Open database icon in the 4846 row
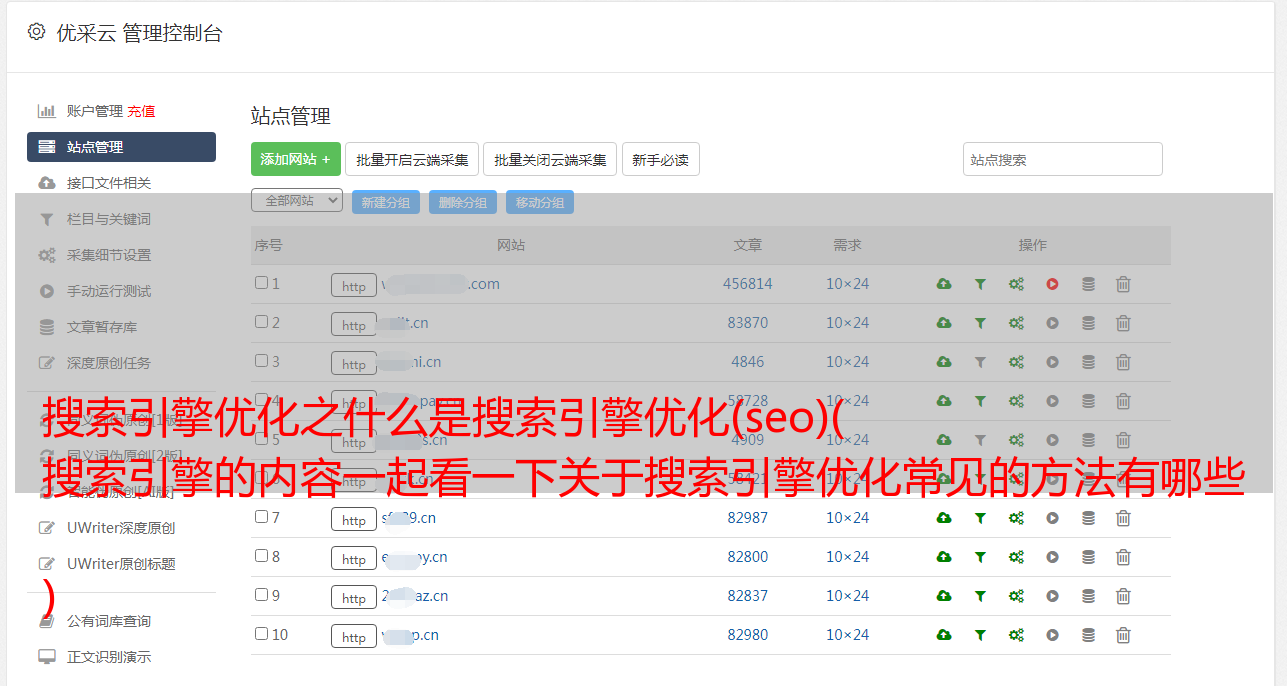Viewport: 1287px width, 686px height. pyautogui.click(x=1088, y=362)
